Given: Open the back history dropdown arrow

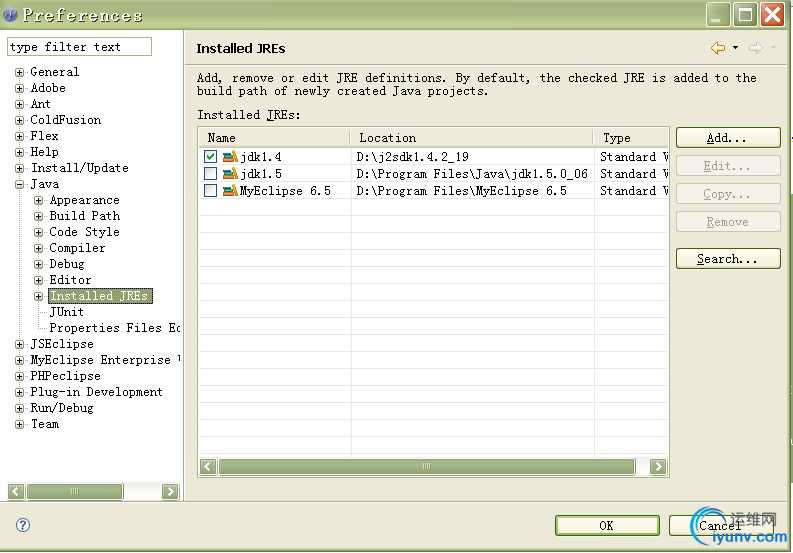Looking at the screenshot, I should [735, 48].
